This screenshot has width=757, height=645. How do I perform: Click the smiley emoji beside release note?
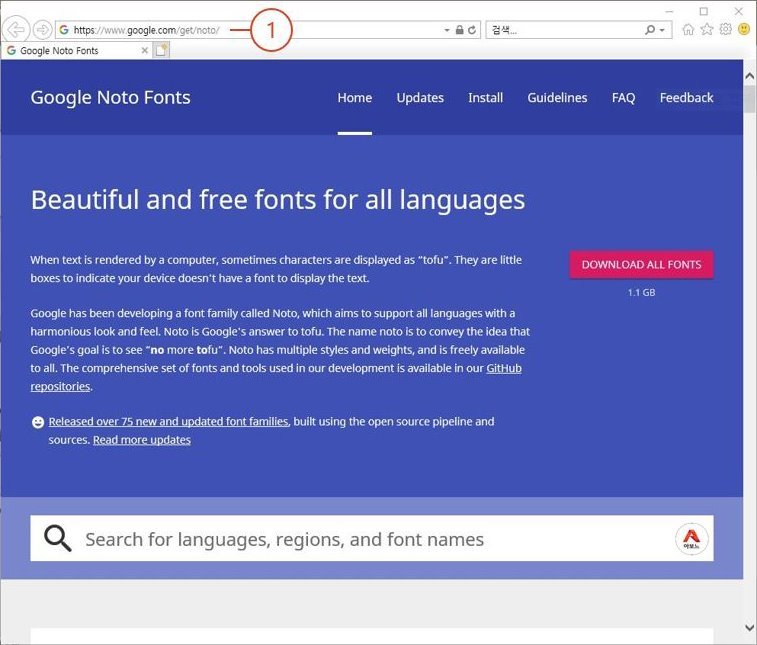(x=38, y=422)
